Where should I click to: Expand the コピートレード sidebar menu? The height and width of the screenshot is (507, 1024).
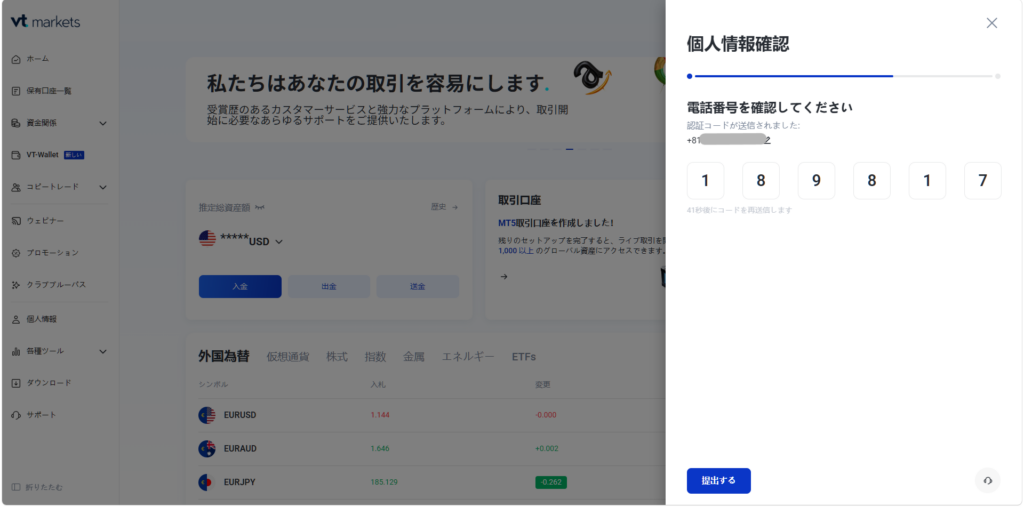click(103, 188)
